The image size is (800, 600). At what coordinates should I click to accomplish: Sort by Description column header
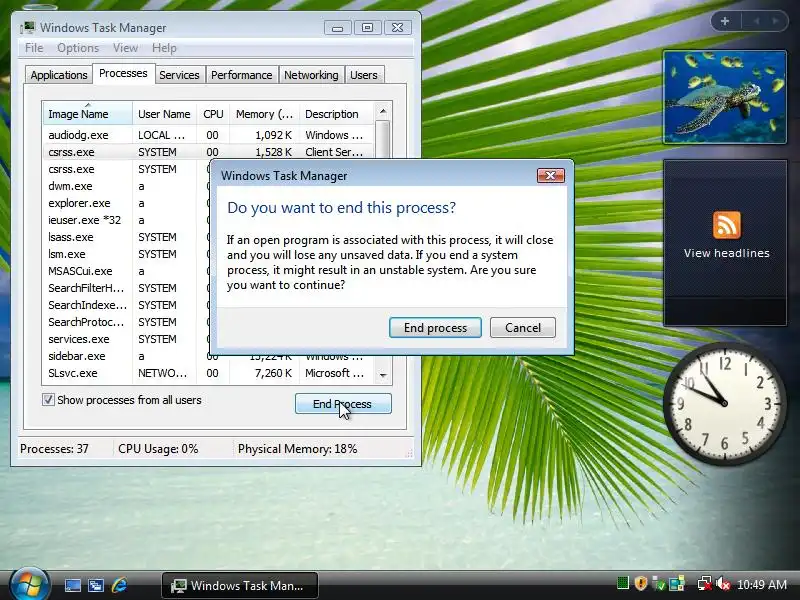337,114
